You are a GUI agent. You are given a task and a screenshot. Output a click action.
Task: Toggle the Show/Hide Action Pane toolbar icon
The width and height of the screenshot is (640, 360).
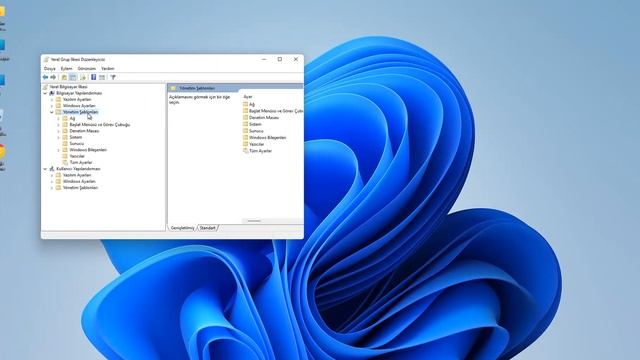pos(102,77)
